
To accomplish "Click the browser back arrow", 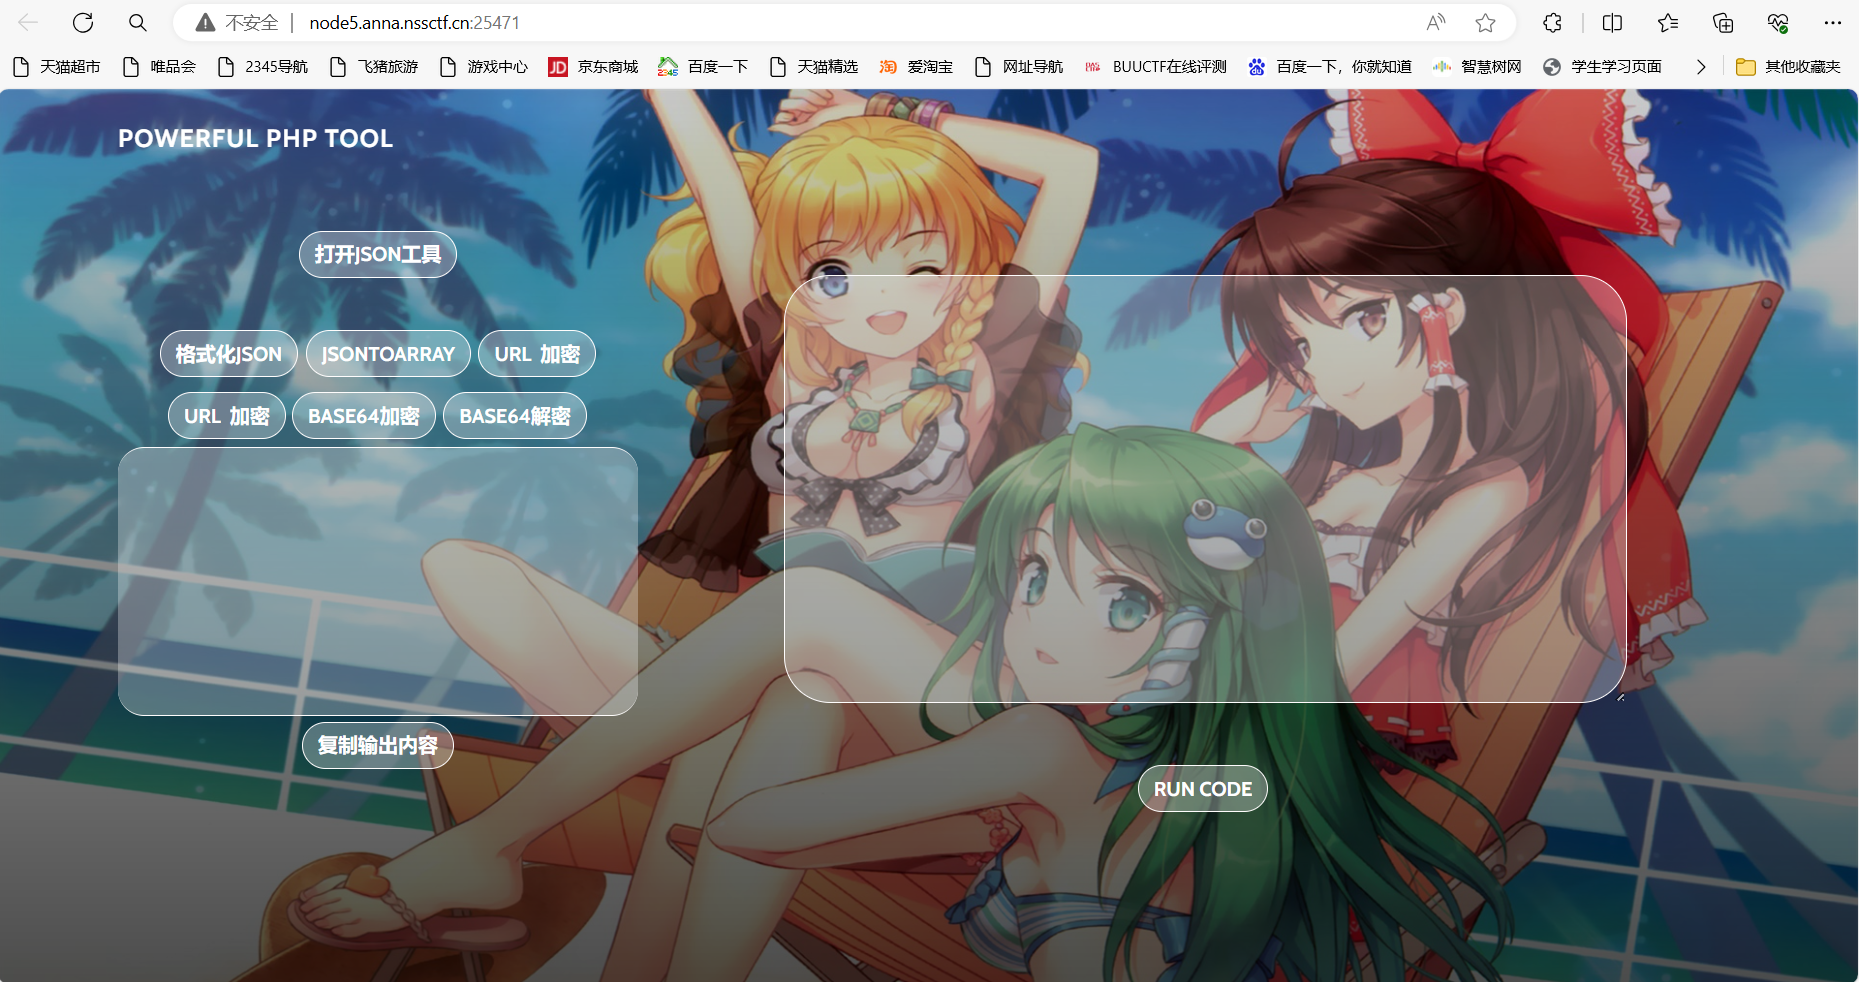I will coord(28,22).
